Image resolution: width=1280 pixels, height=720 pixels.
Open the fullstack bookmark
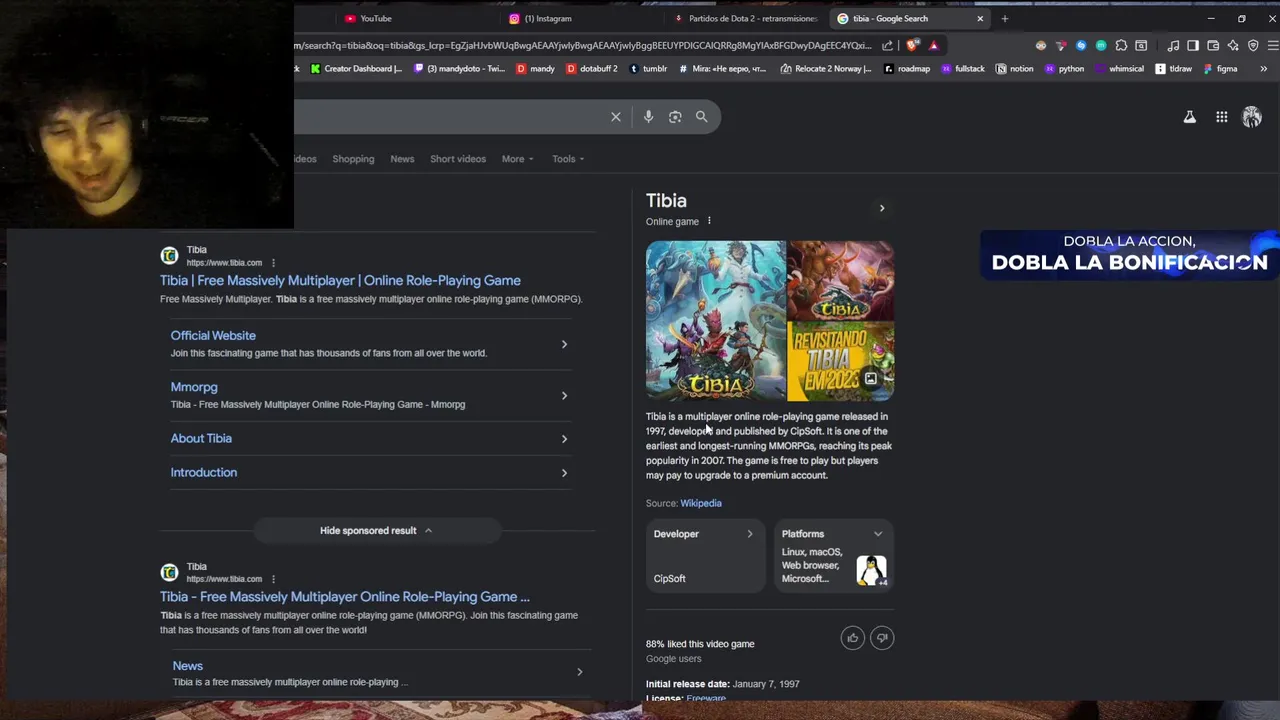coord(962,69)
